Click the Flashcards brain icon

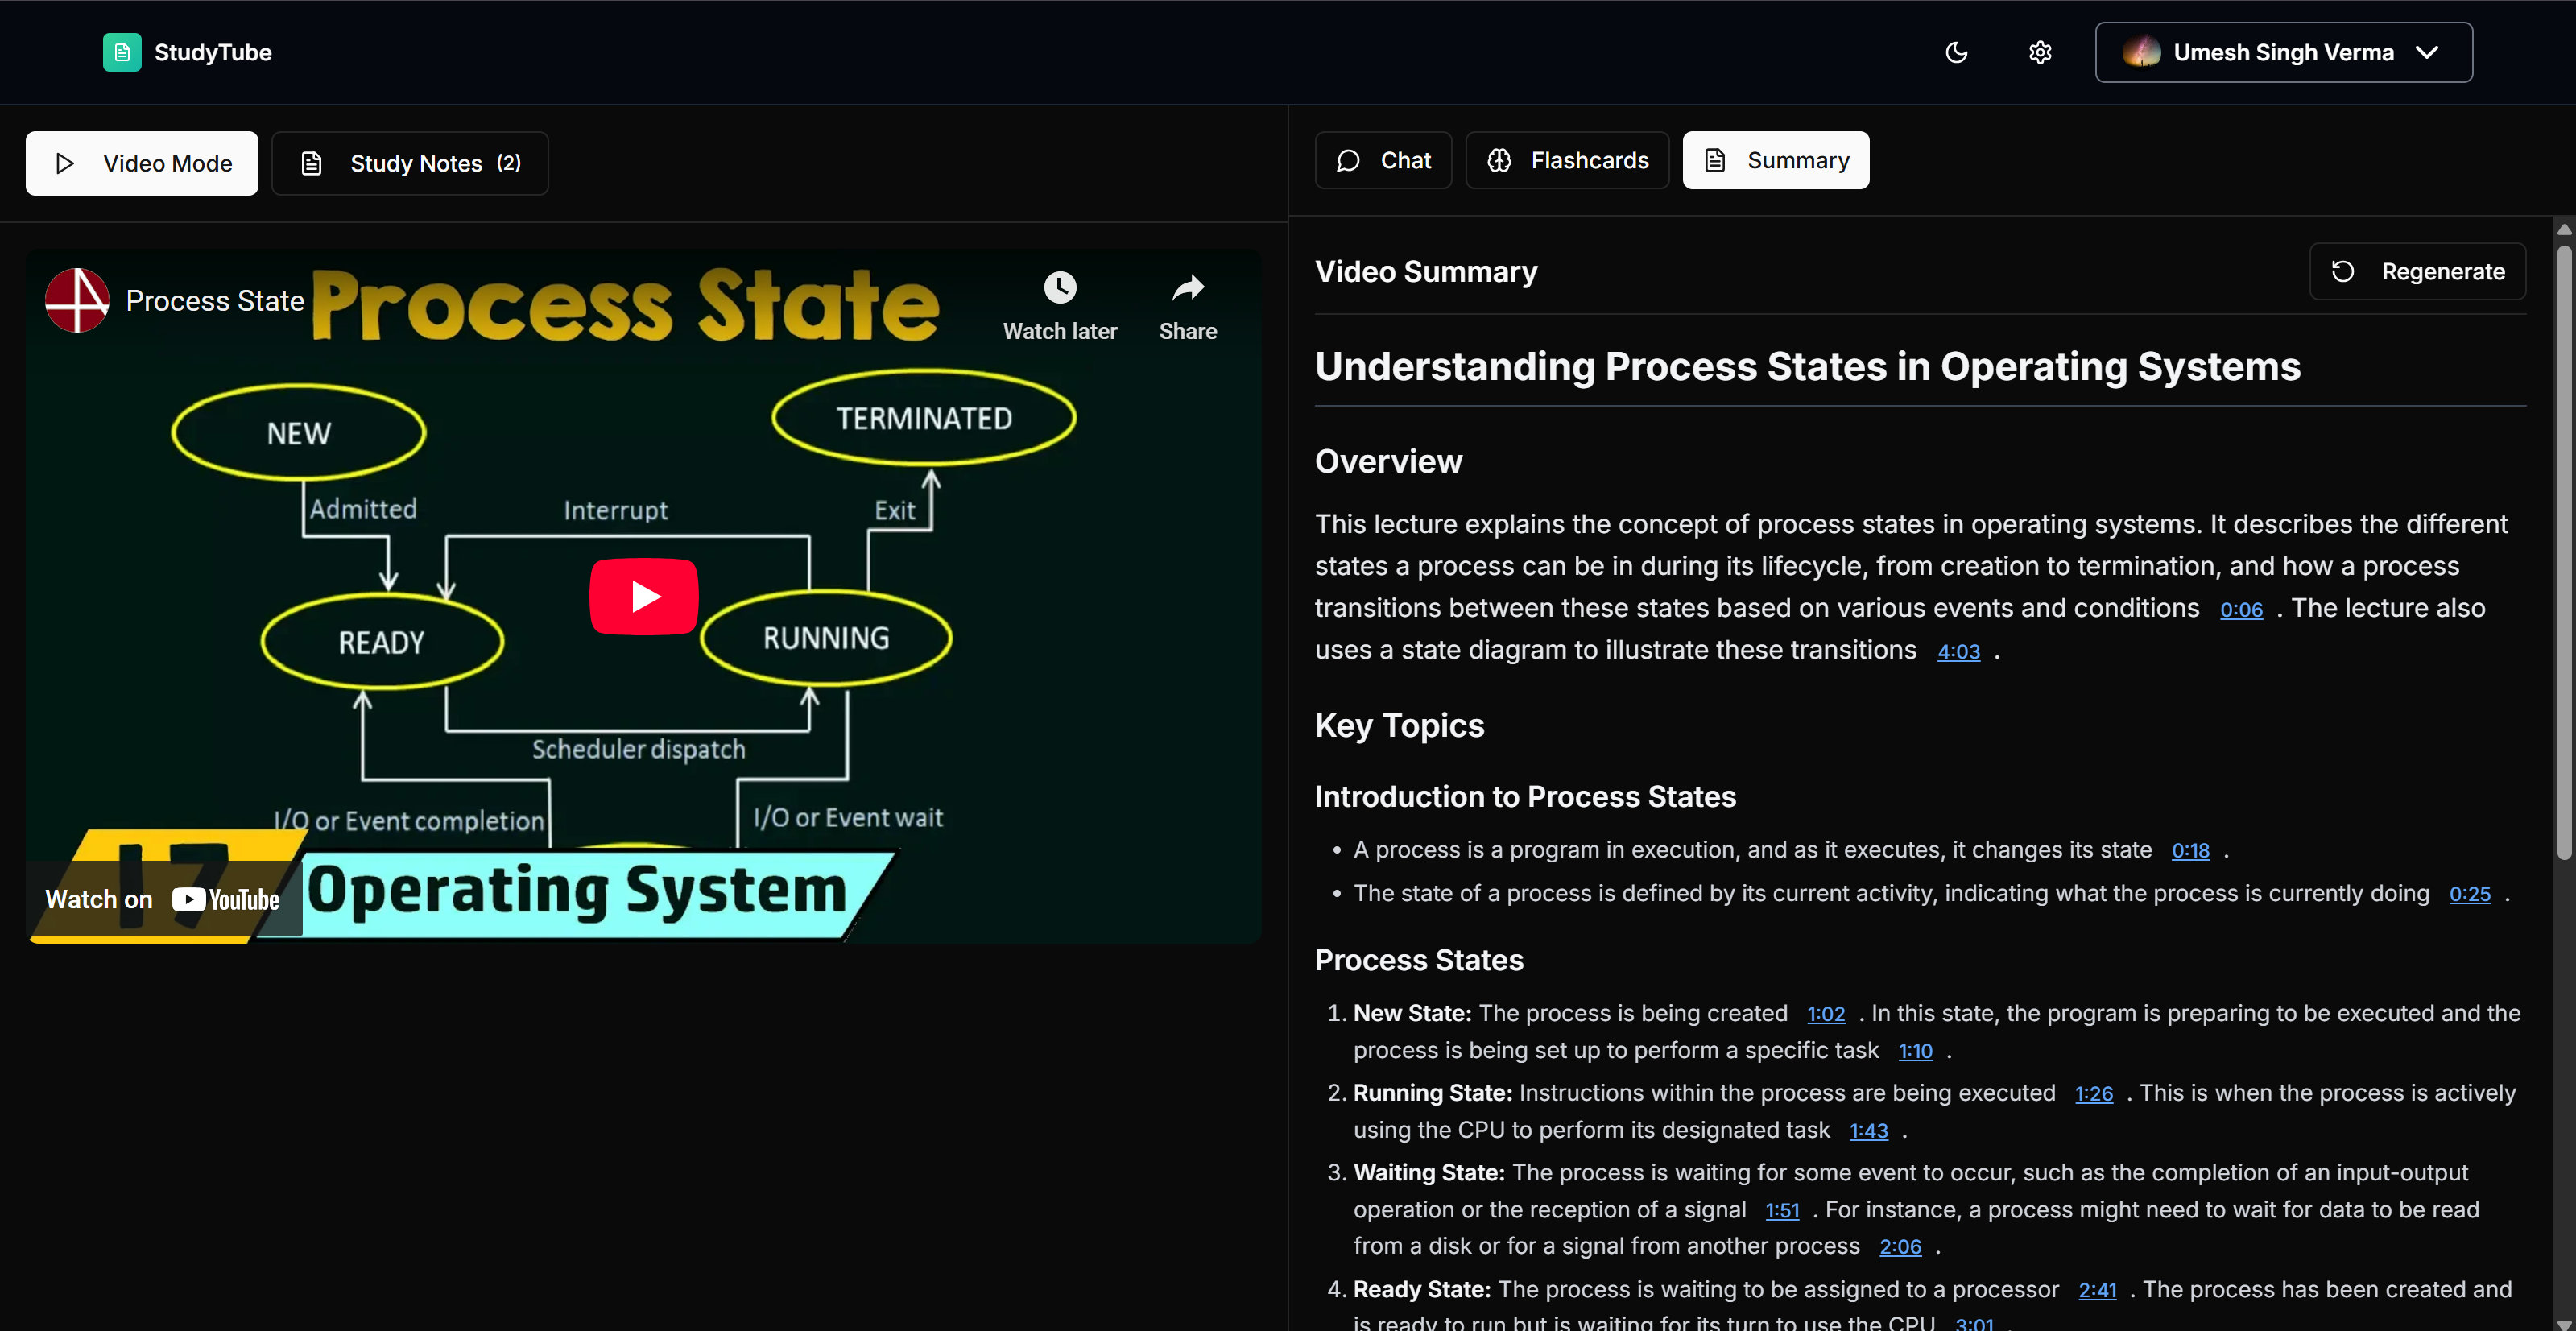pyautogui.click(x=1499, y=160)
